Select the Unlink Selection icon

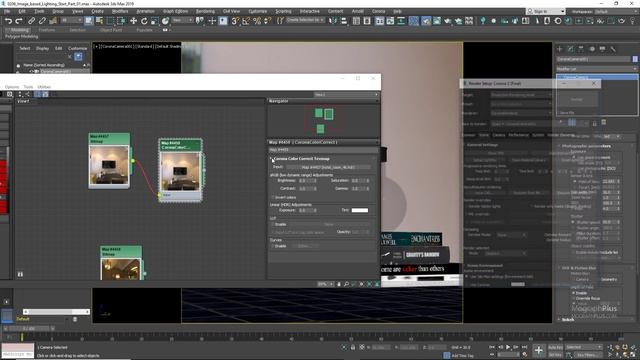click(x=42, y=21)
